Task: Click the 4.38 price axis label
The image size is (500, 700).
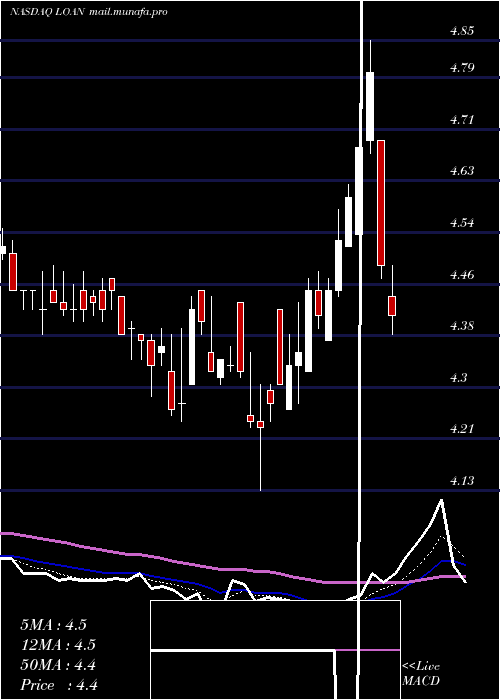Action: click(462, 326)
